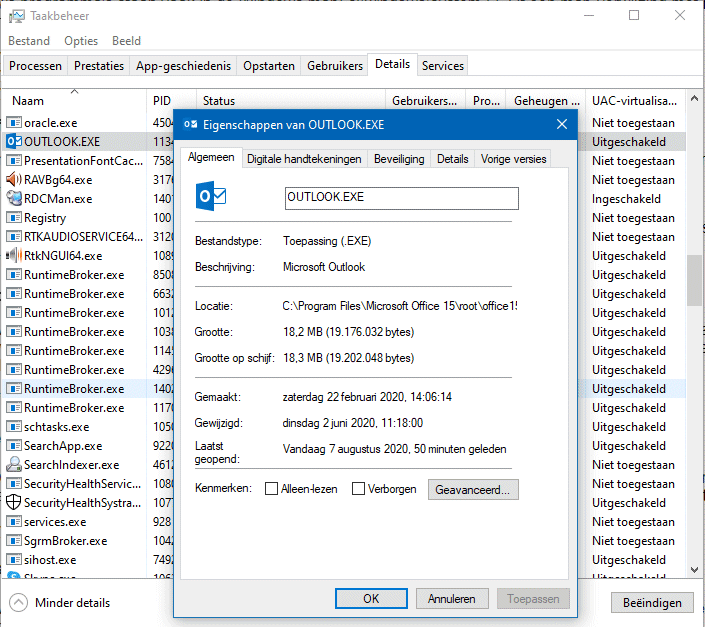Select the schtasks.exe process name
This screenshot has width=705, height=627.
57,427
